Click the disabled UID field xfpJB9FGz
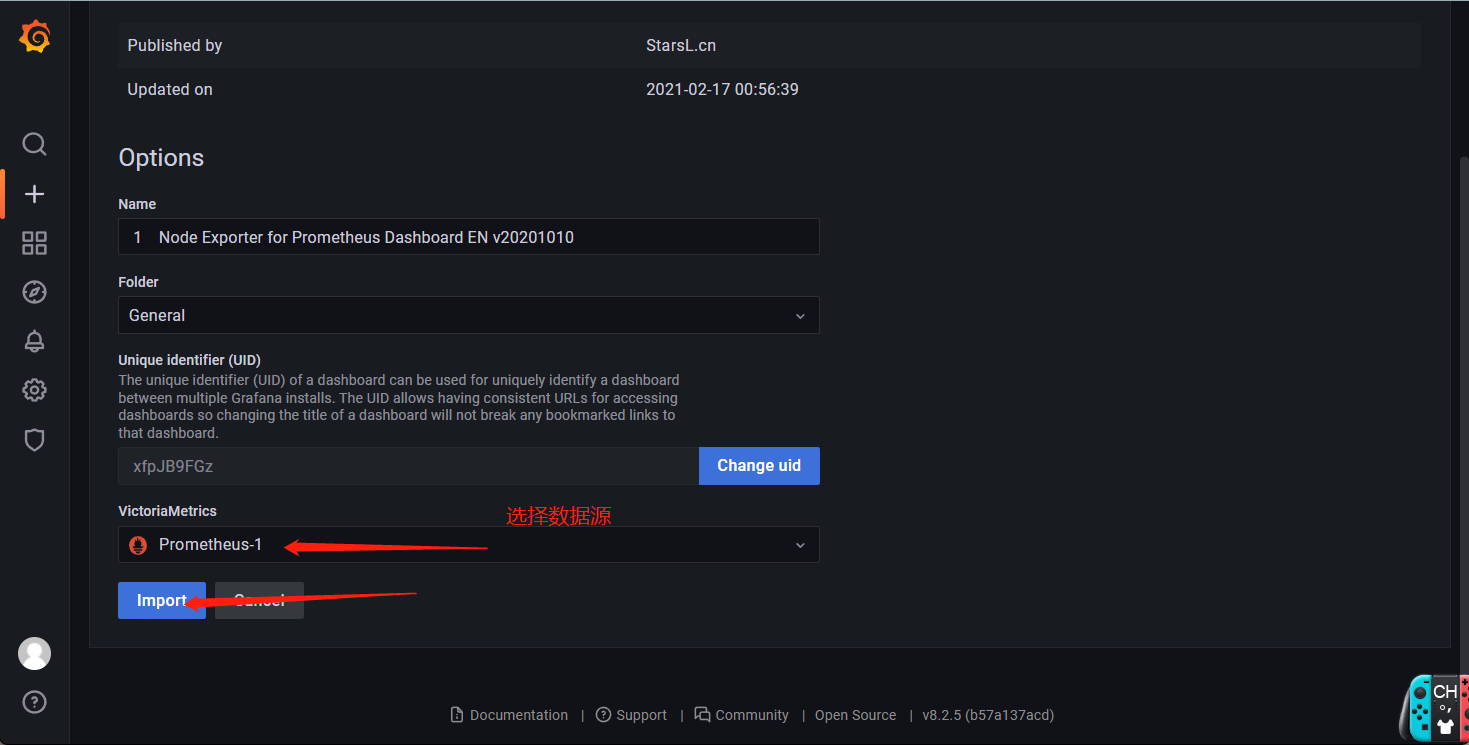1469x745 pixels. point(408,466)
